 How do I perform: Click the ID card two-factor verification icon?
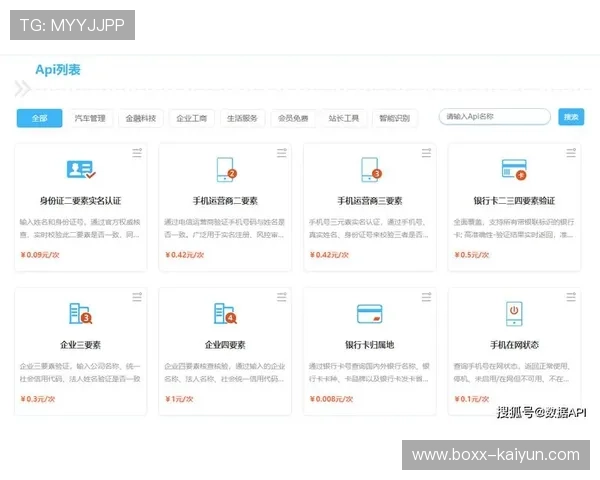click(81, 169)
